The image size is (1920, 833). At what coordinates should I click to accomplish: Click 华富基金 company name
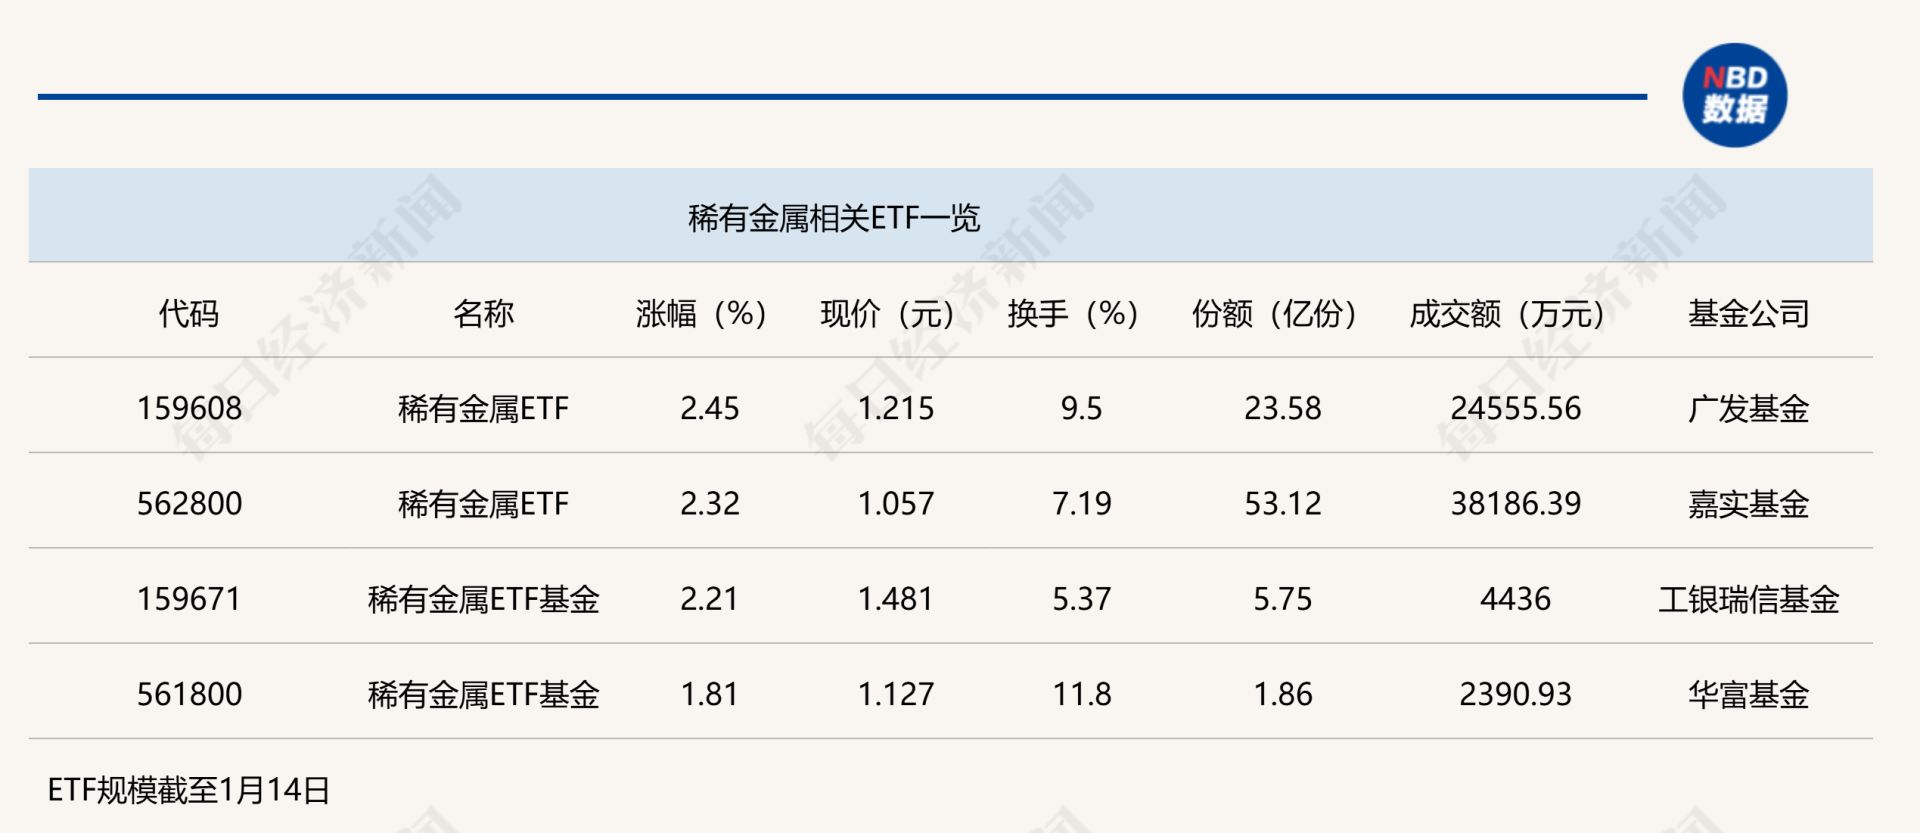click(x=1748, y=694)
